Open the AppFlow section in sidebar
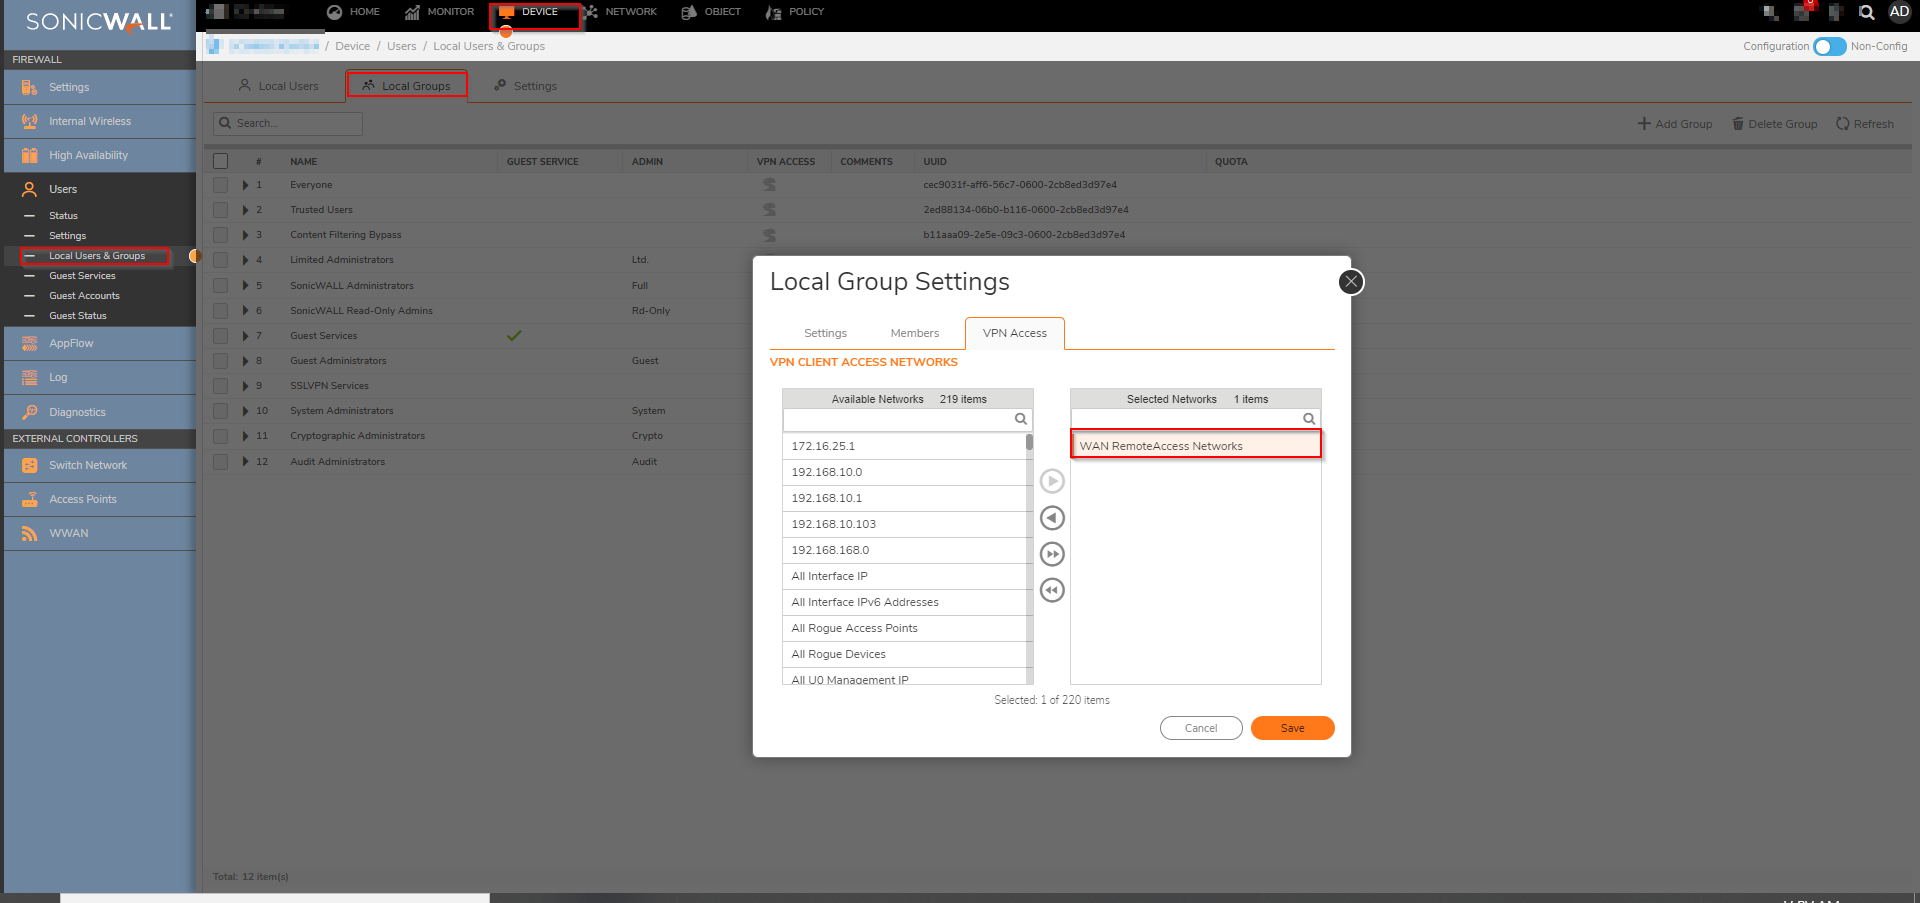 (x=71, y=343)
